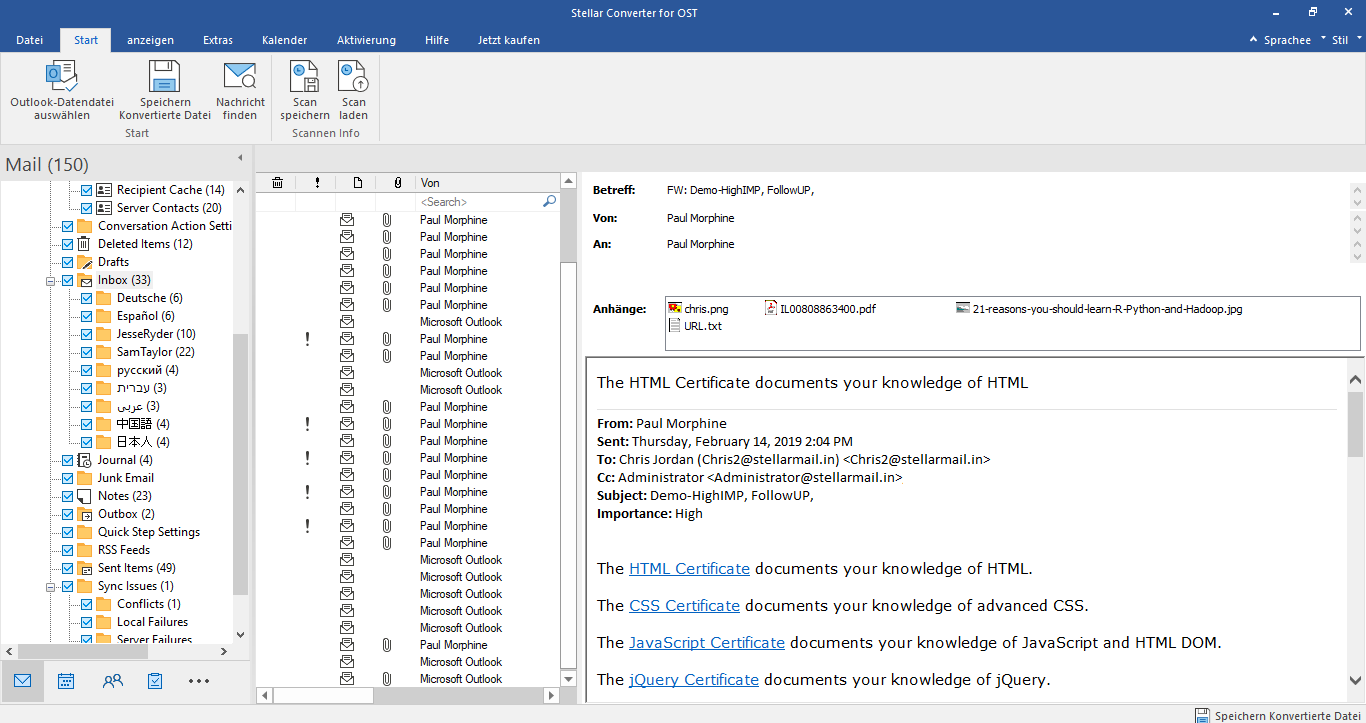Click search magnifier icon in Von filter

point(549,201)
